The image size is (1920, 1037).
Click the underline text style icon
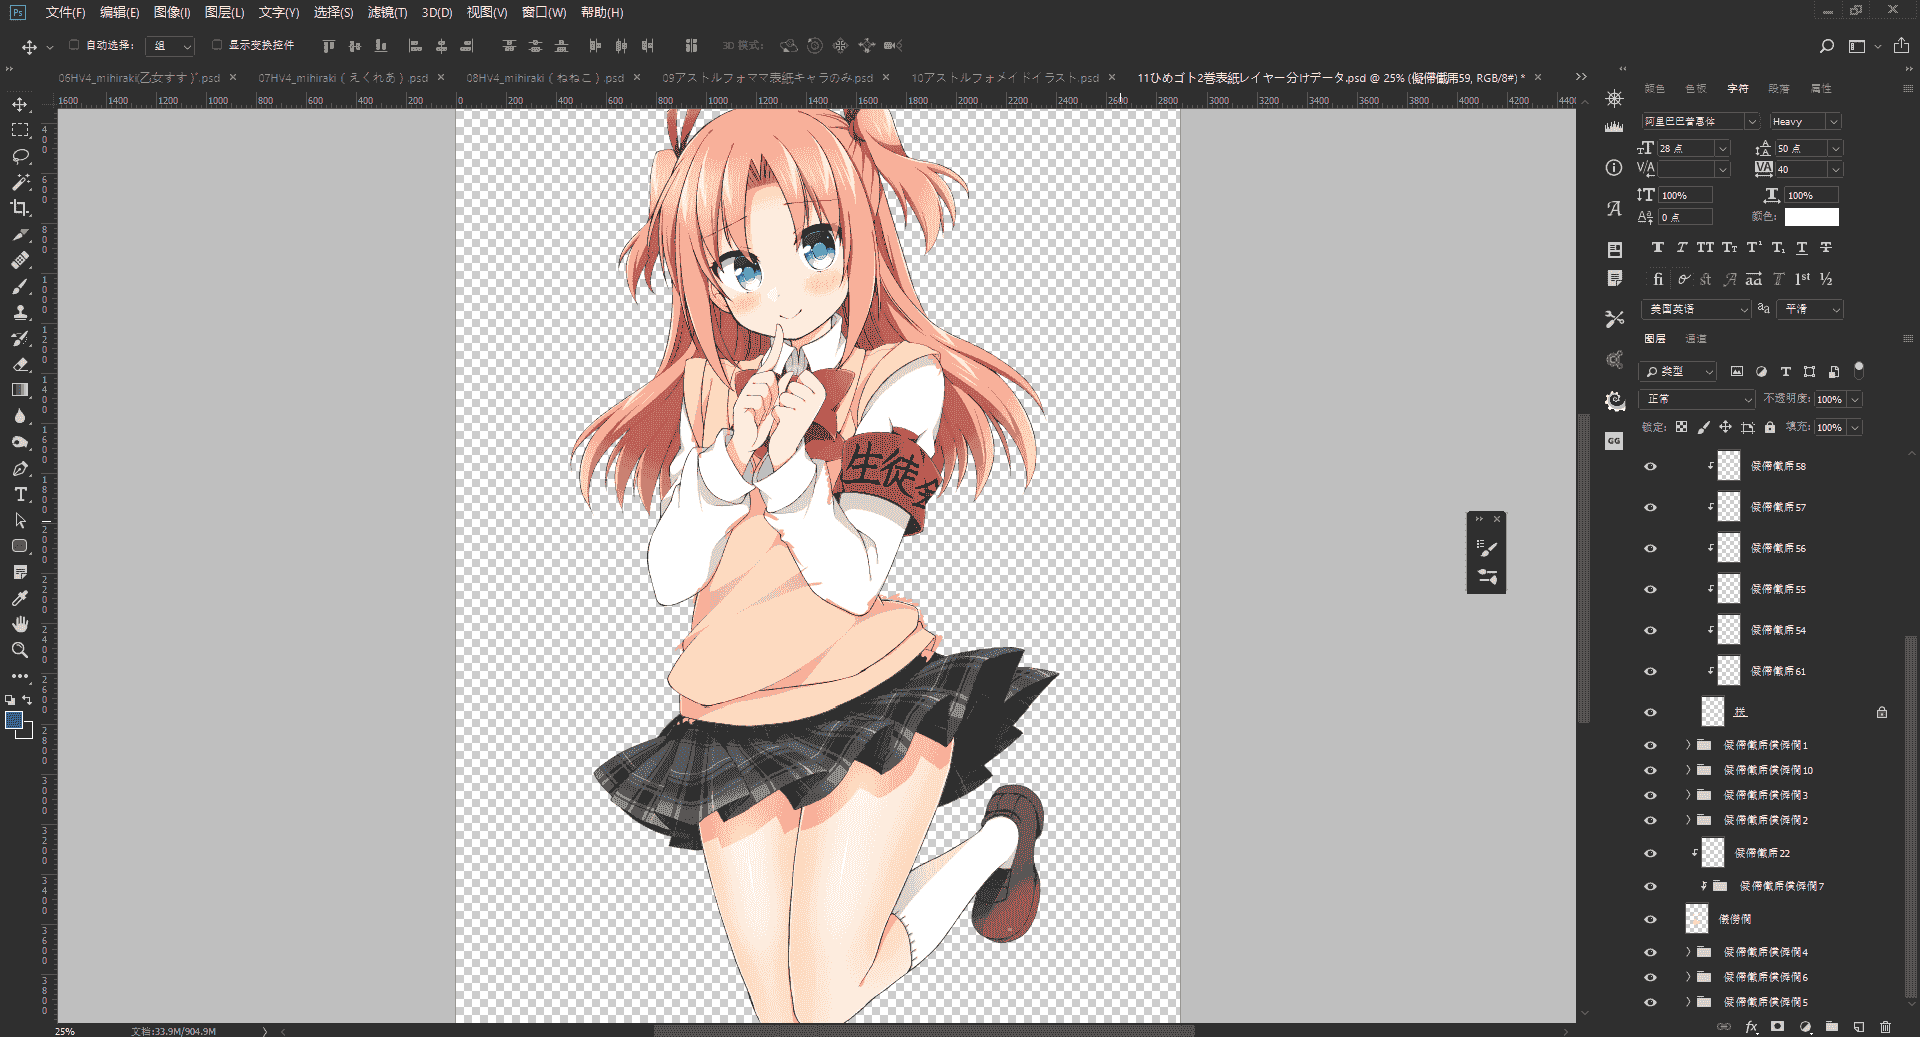(x=1802, y=247)
